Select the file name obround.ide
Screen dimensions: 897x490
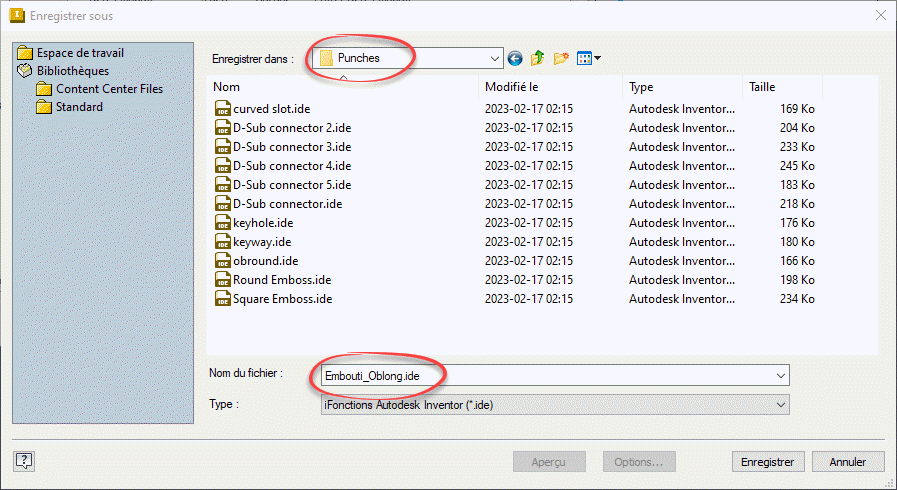tap(265, 261)
